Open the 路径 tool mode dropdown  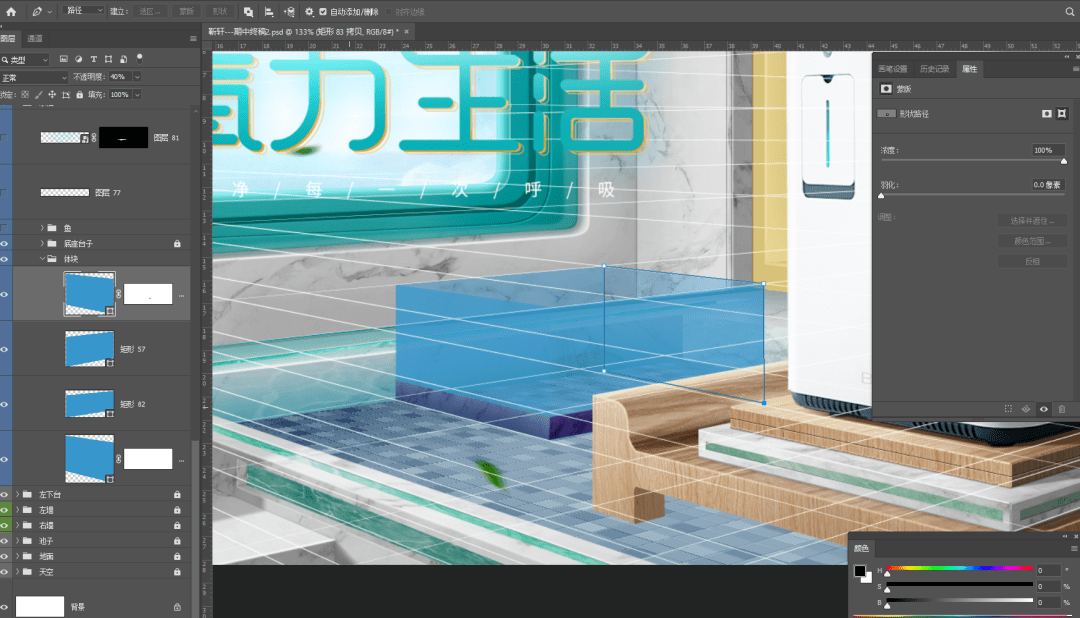84,11
